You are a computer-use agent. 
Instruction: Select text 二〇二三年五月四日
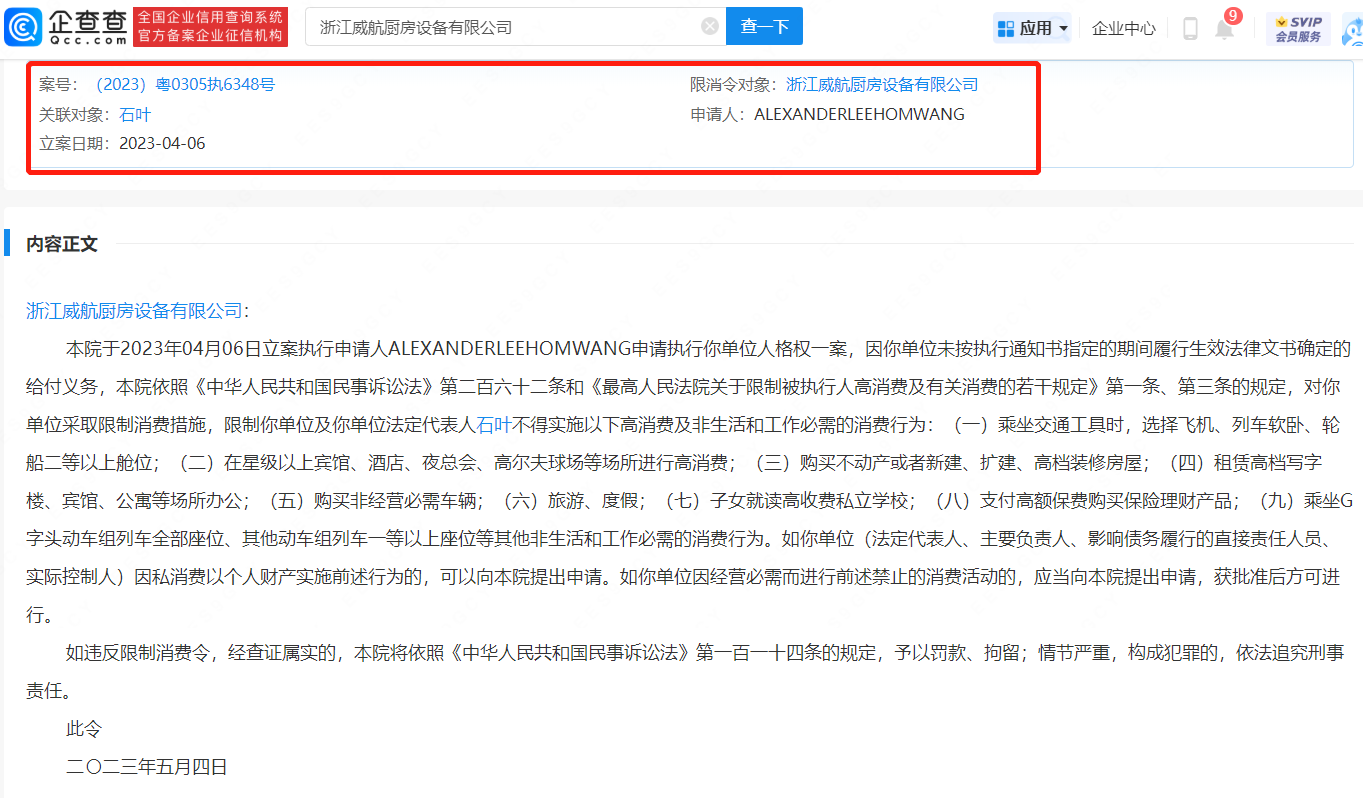point(147,767)
